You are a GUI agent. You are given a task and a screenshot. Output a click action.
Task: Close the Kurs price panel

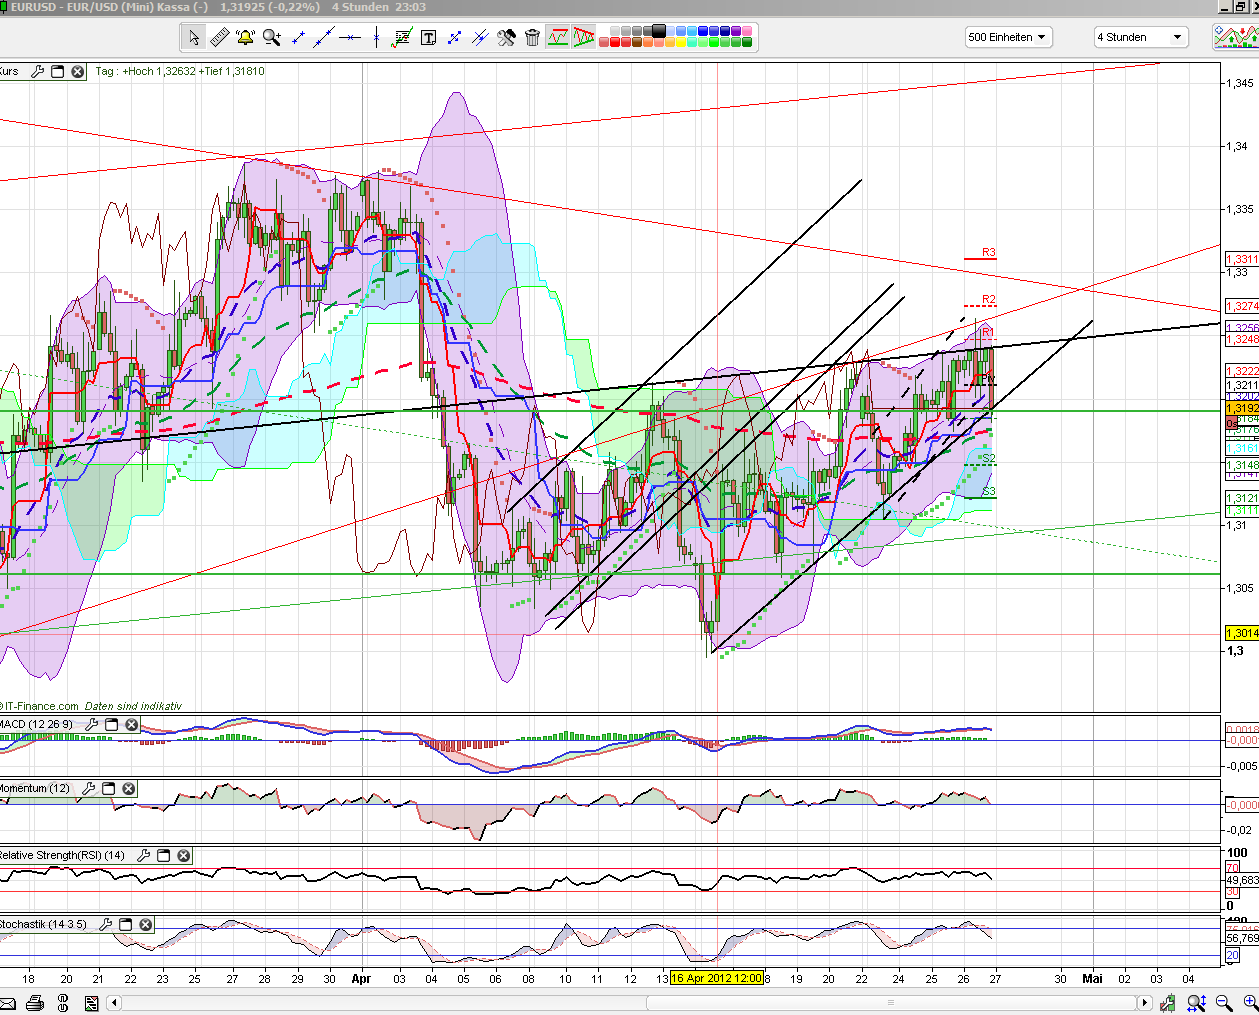click(x=77, y=71)
